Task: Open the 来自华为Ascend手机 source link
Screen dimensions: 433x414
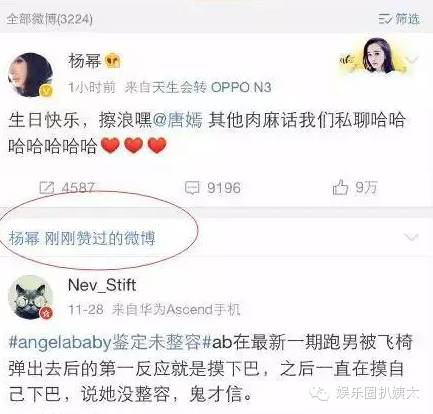Action: click(176, 310)
